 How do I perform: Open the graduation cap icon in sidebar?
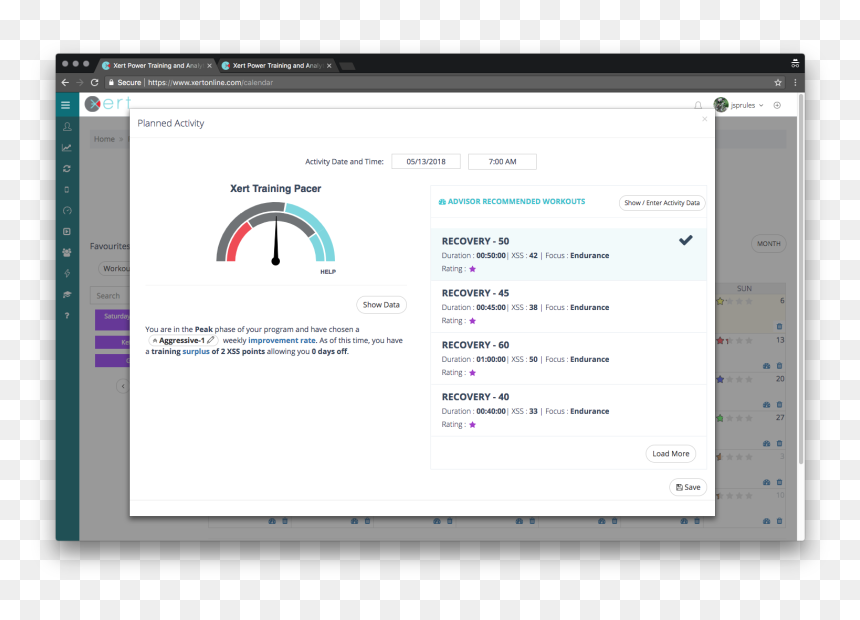point(67,295)
